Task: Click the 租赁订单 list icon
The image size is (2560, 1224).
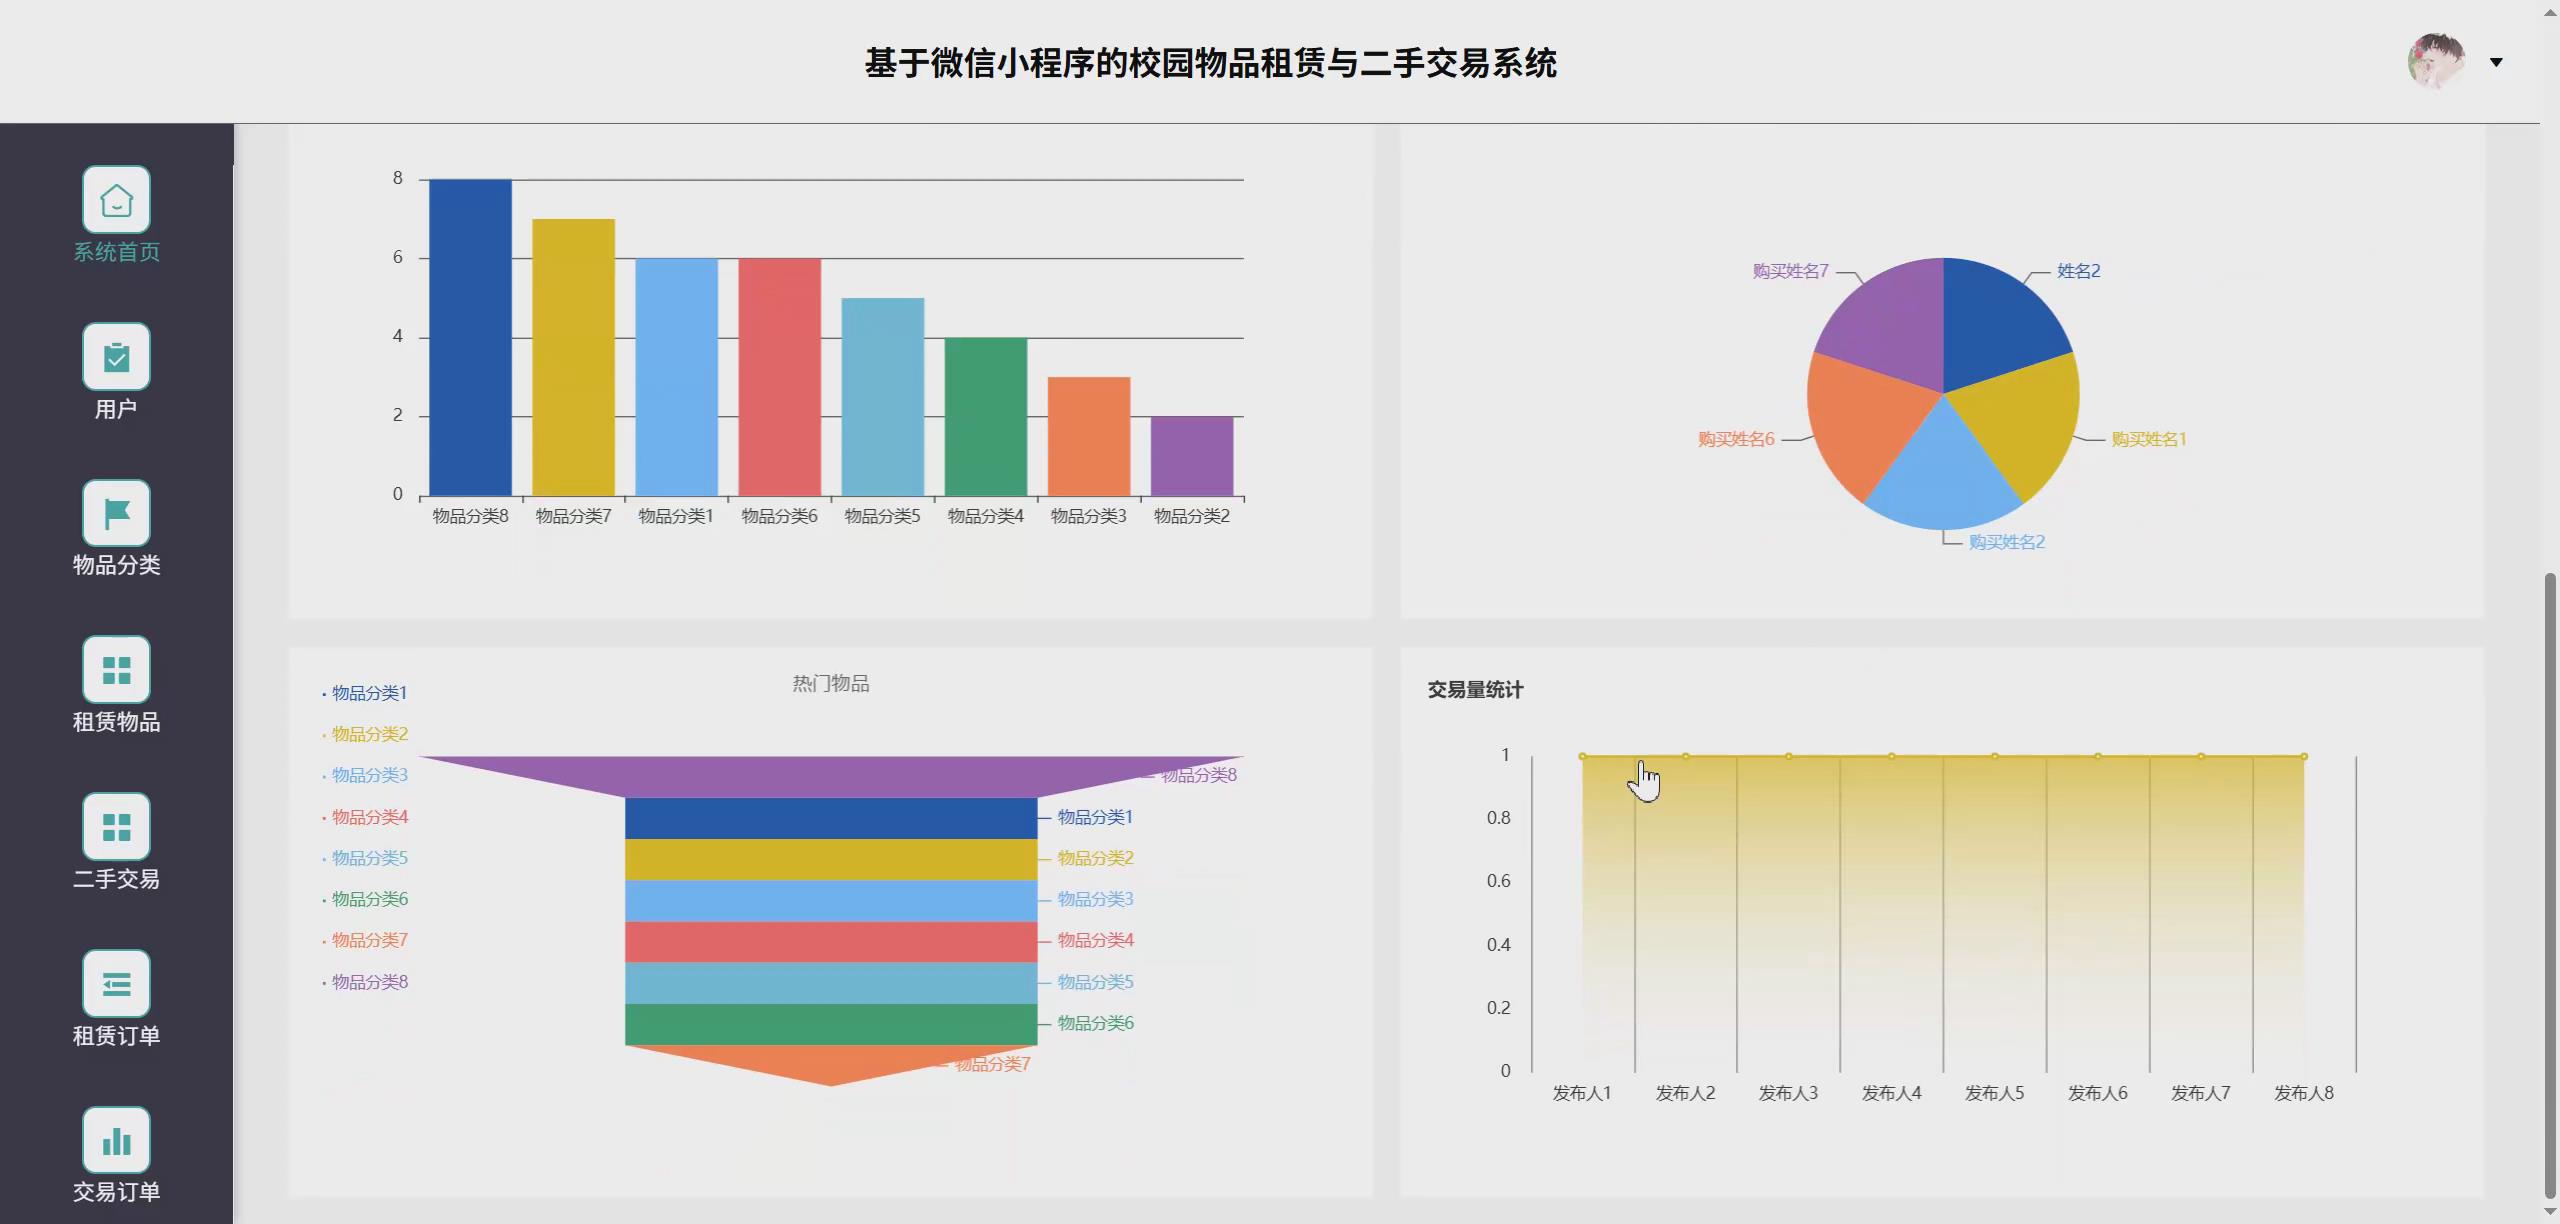Action: [x=116, y=983]
